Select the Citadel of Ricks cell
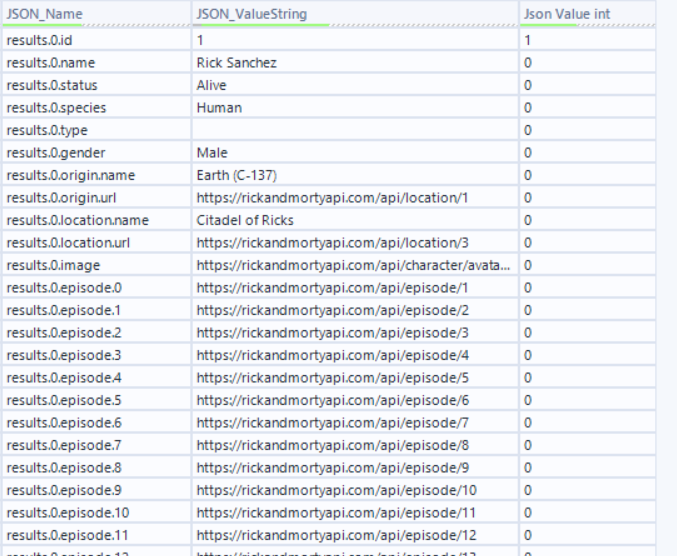 [x=355, y=220]
